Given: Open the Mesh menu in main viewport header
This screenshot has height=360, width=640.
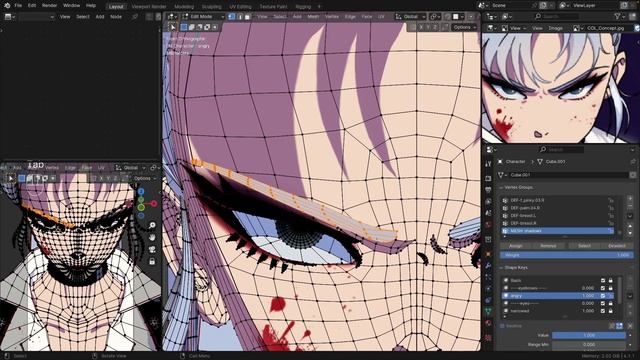Looking at the screenshot, I should pyautogui.click(x=313, y=17).
